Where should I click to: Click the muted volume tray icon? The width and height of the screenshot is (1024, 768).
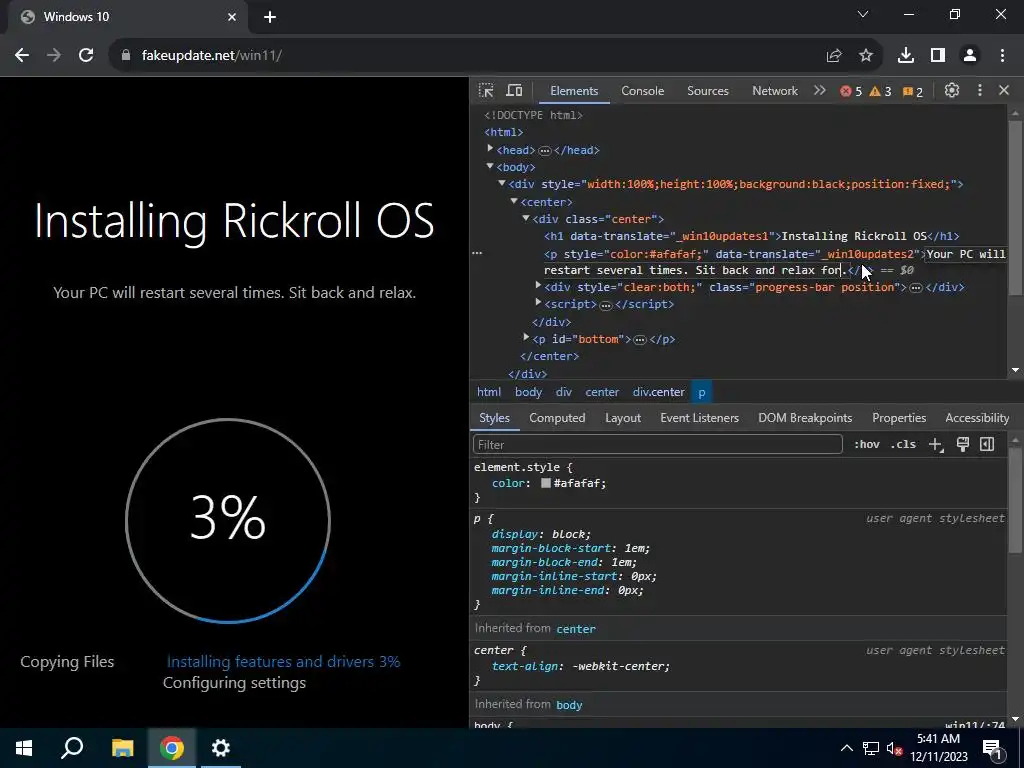click(894, 748)
